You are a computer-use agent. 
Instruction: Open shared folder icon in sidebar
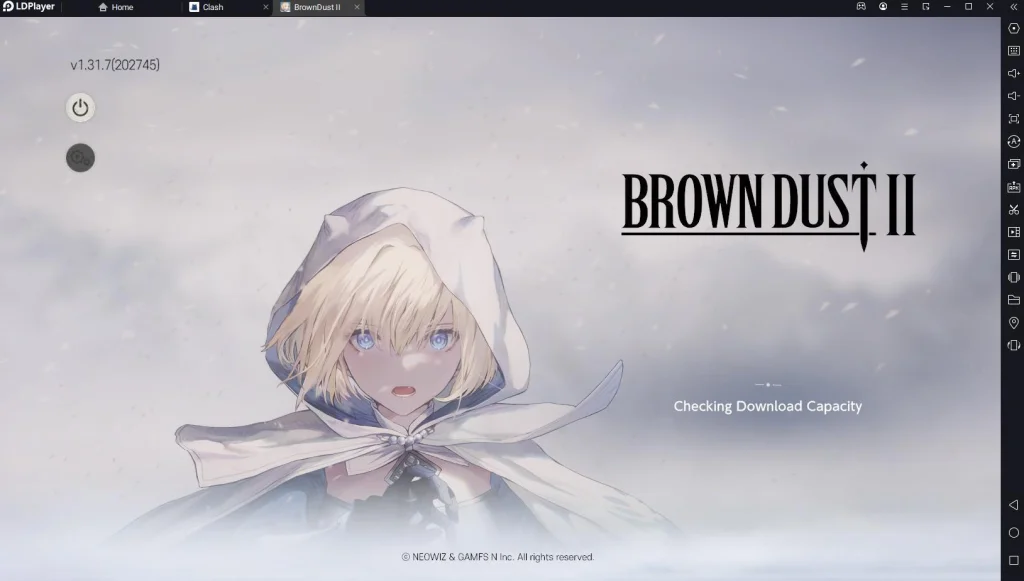coord(1014,300)
